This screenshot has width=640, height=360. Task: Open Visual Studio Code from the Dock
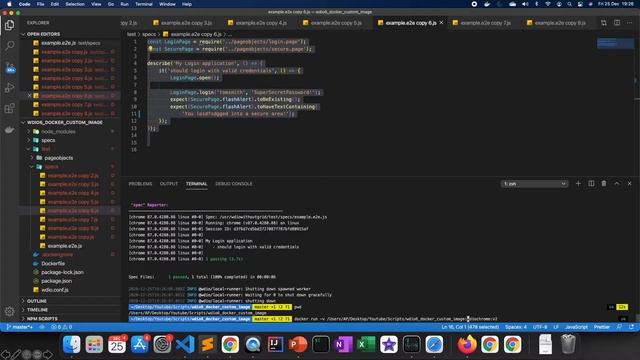185,344
